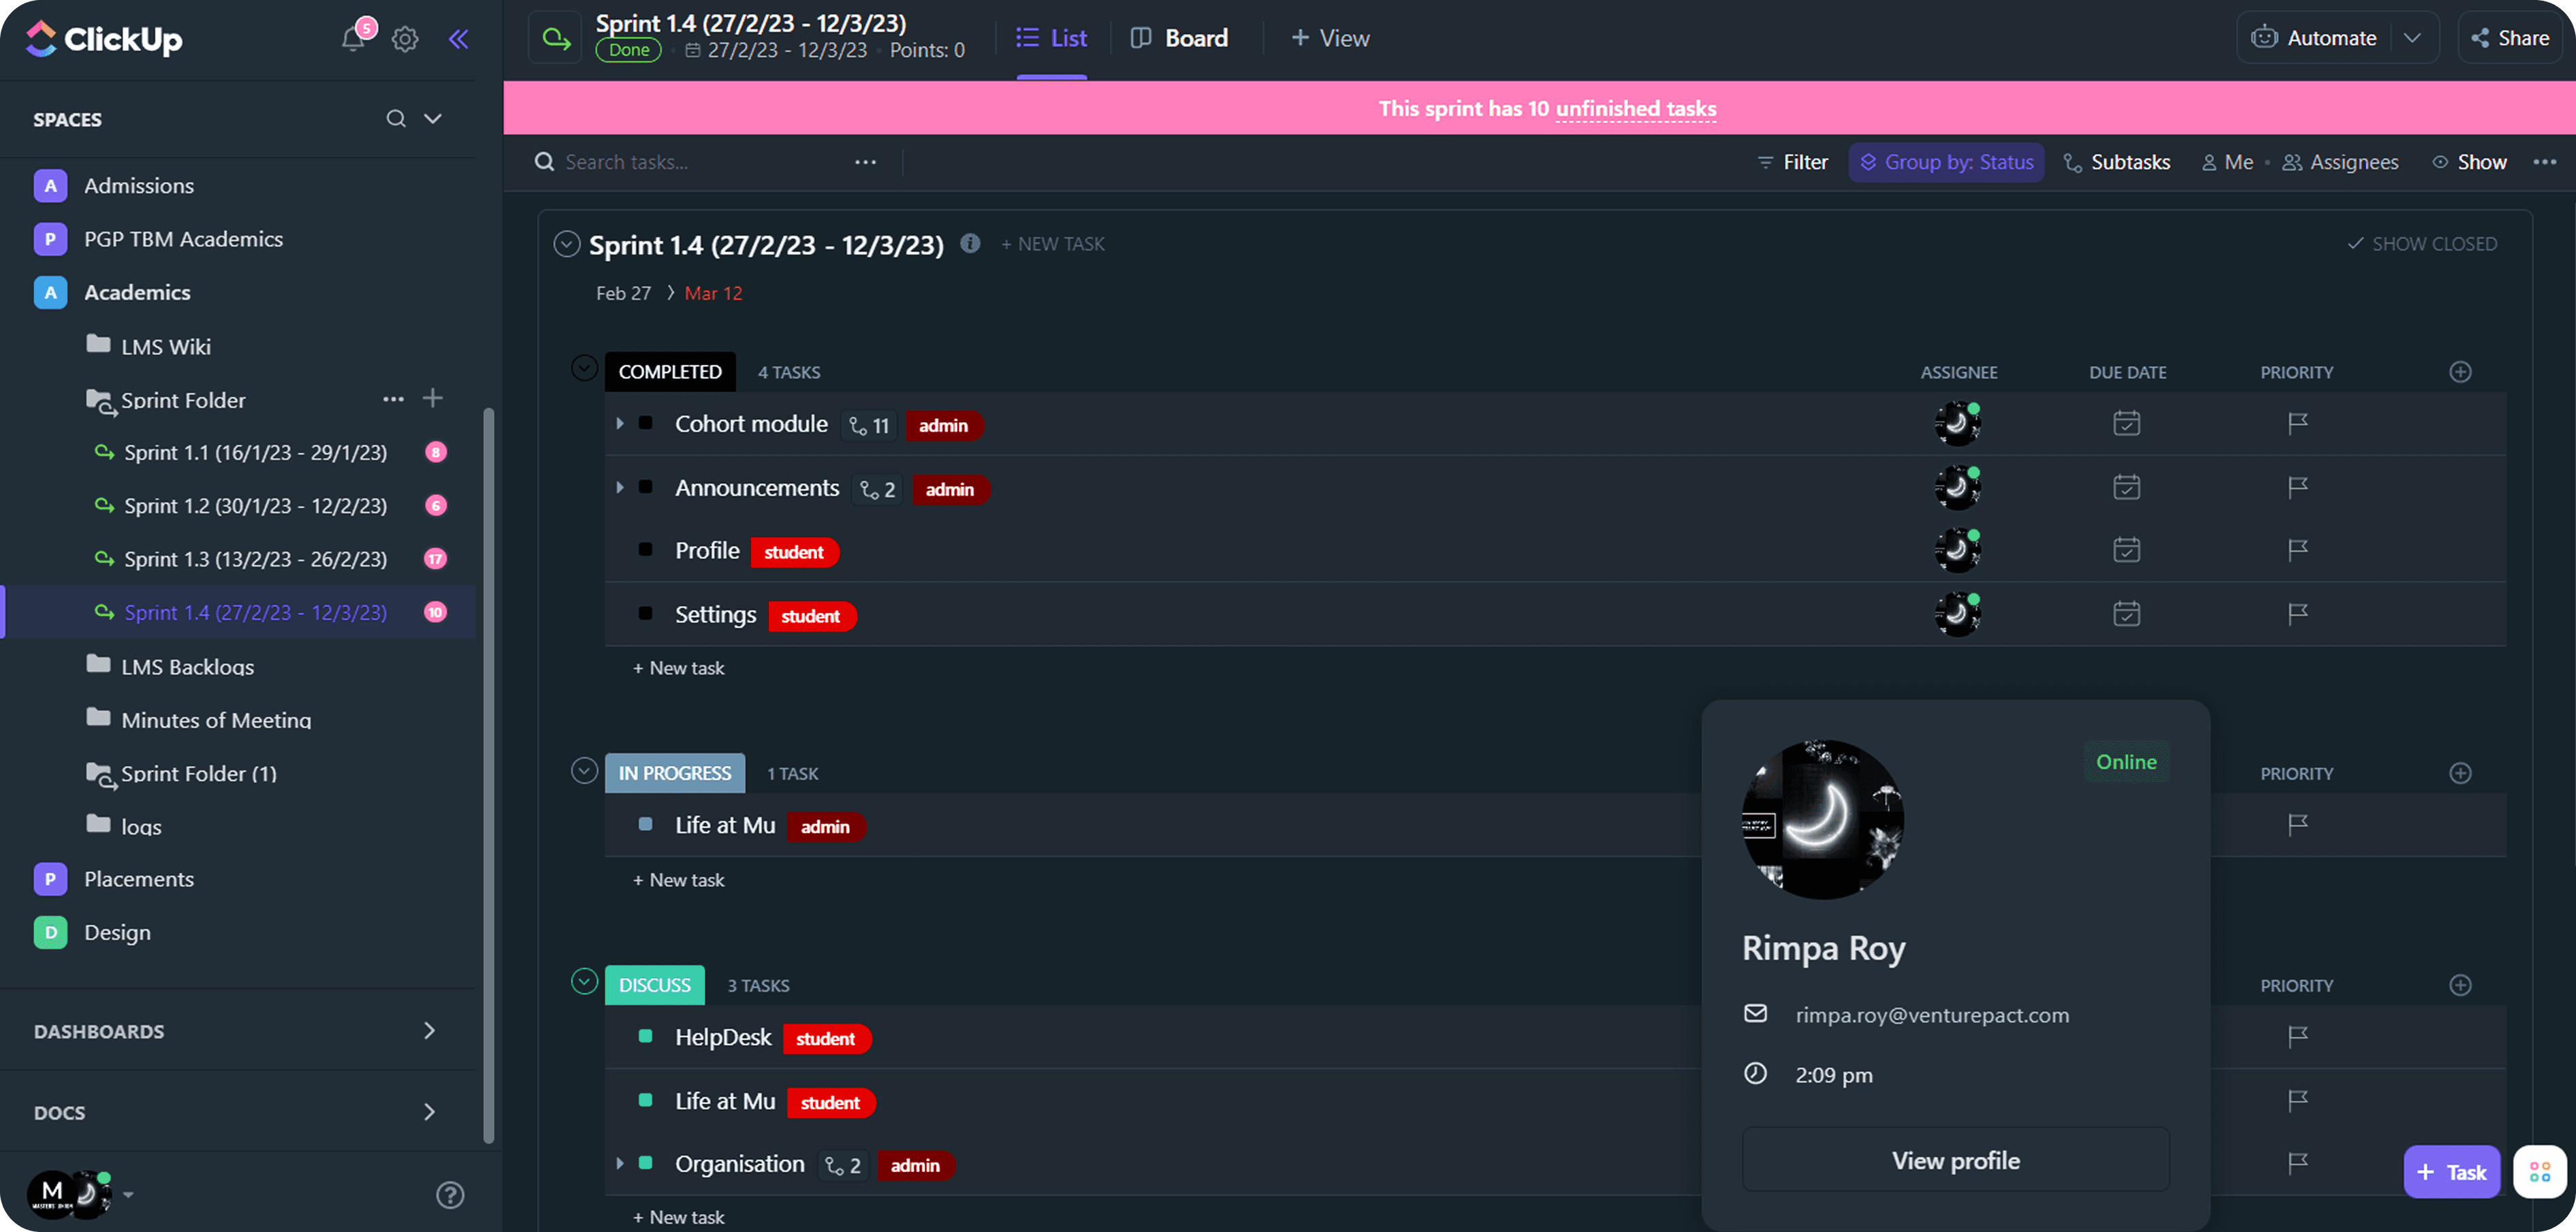
Task: Open search within Spaces
Action: pyautogui.click(x=396, y=118)
